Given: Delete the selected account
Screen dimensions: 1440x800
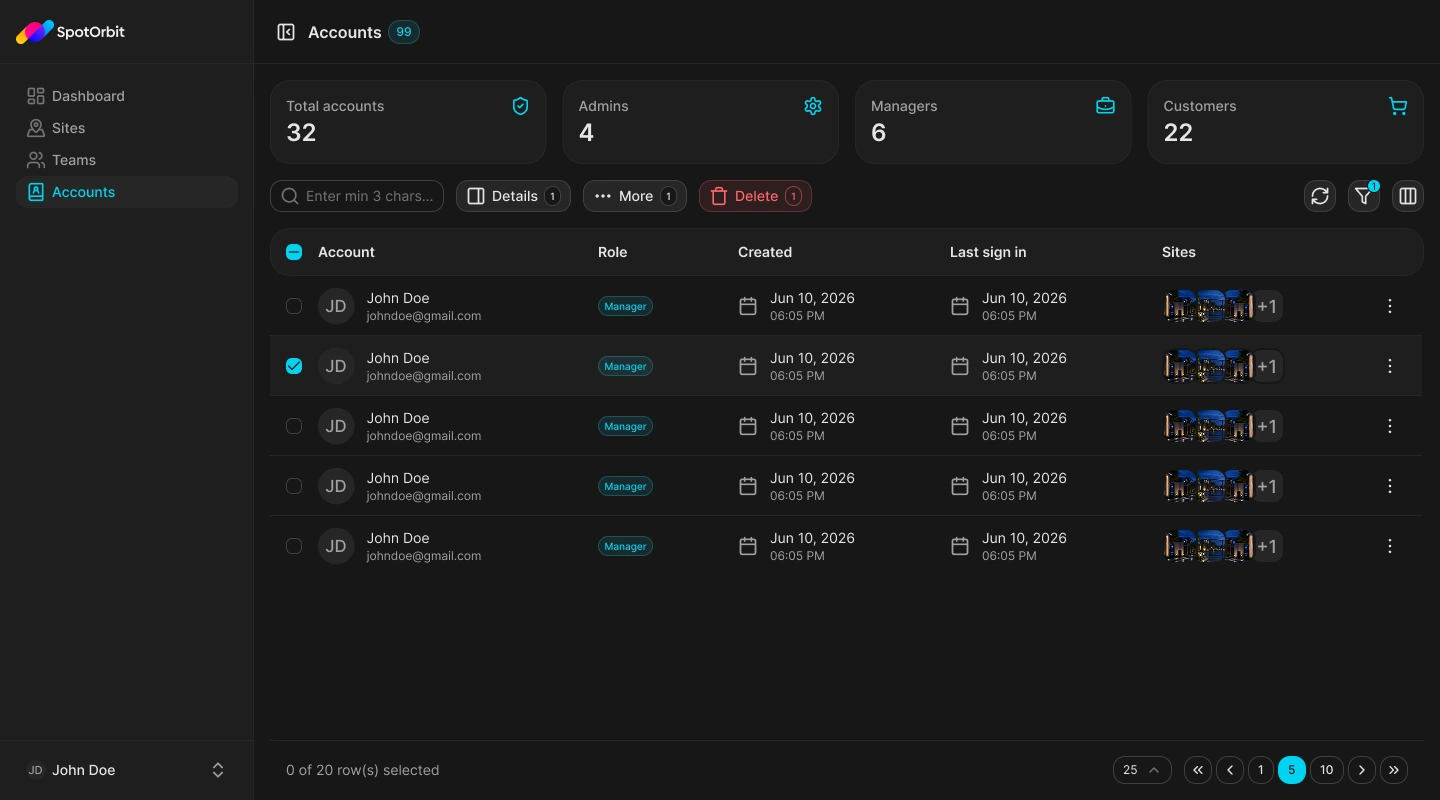Looking at the screenshot, I should point(755,196).
